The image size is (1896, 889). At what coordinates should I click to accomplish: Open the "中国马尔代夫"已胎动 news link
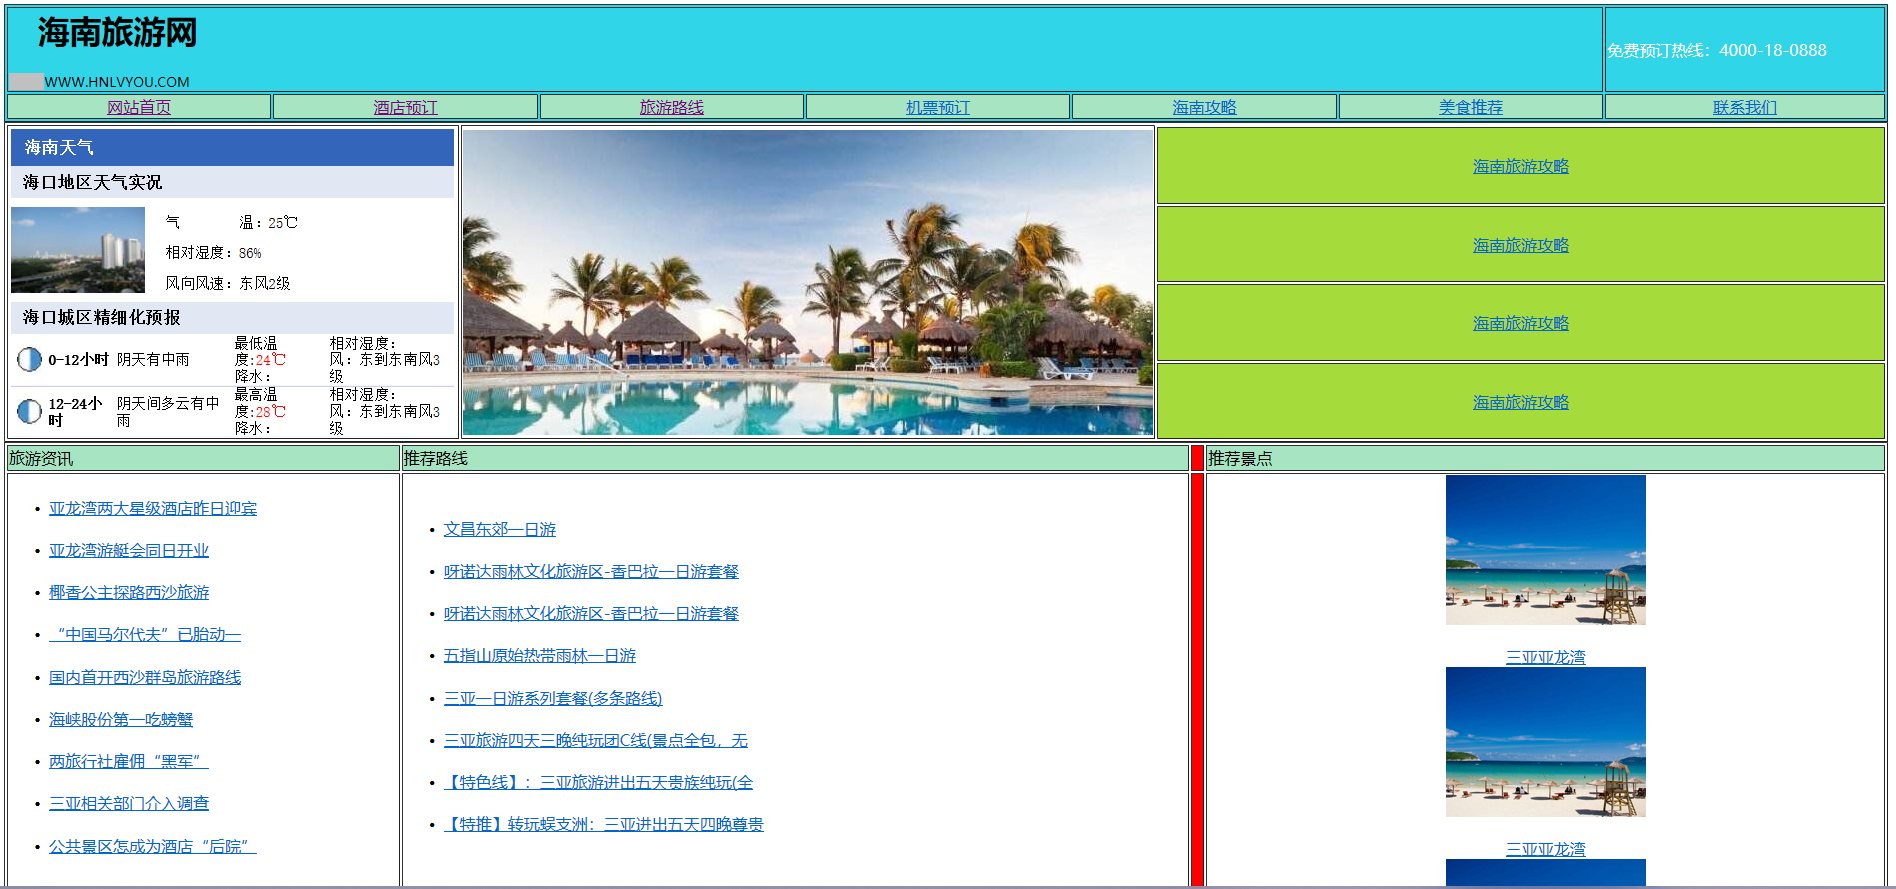(145, 634)
